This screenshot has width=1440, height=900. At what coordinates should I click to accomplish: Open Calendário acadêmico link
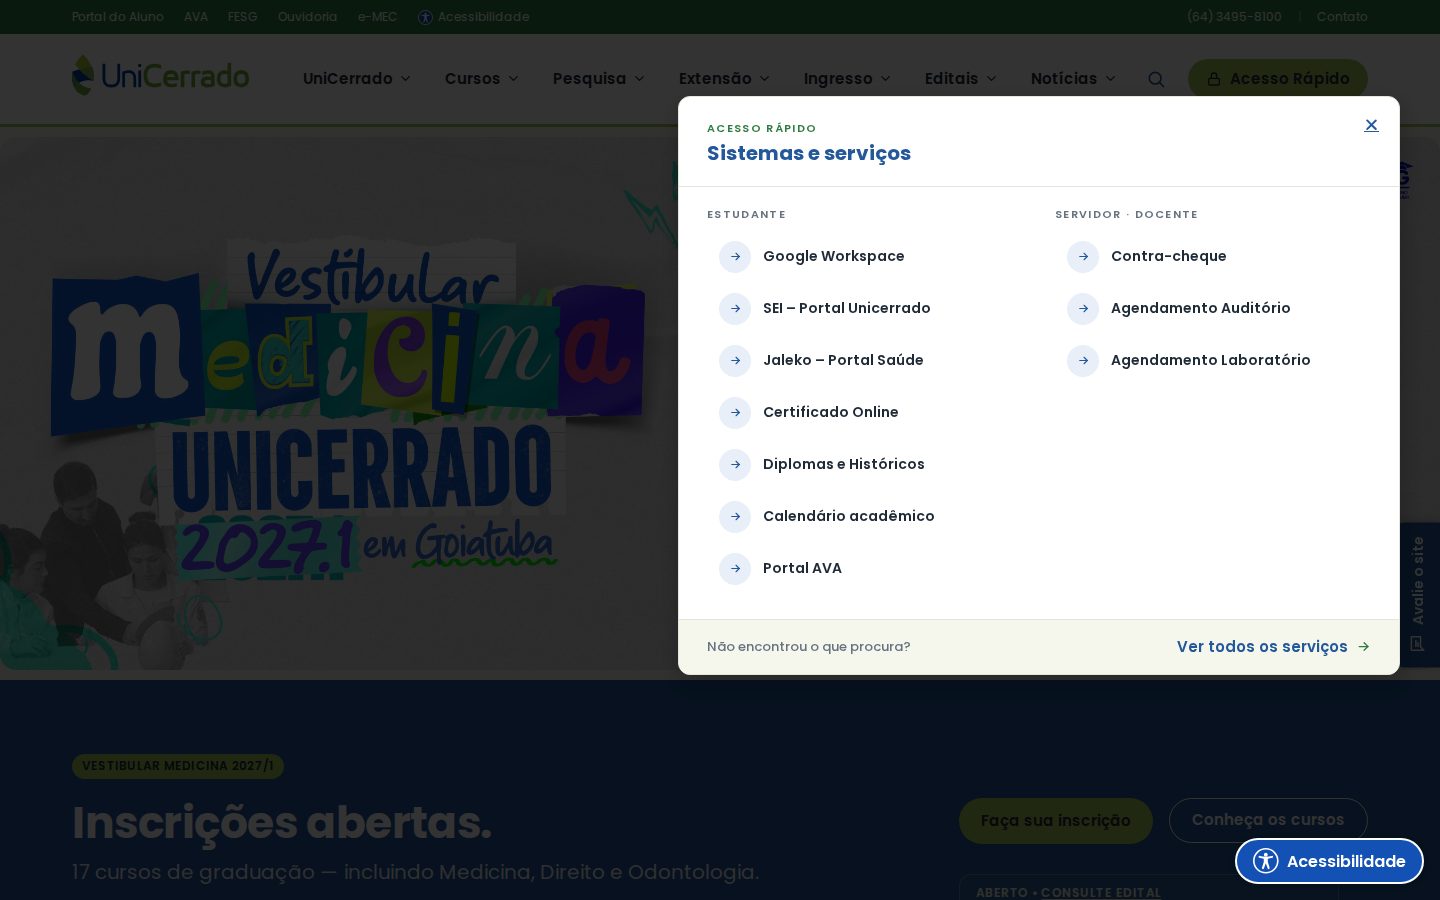click(x=849, y=516)
